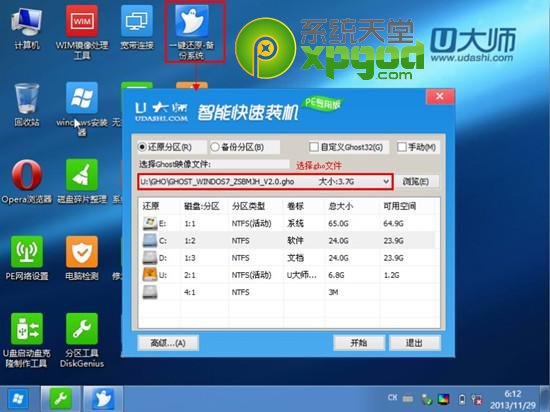Expand the gho image file dropdown
The width and height of the screenshot is (550, 412).
386,182
